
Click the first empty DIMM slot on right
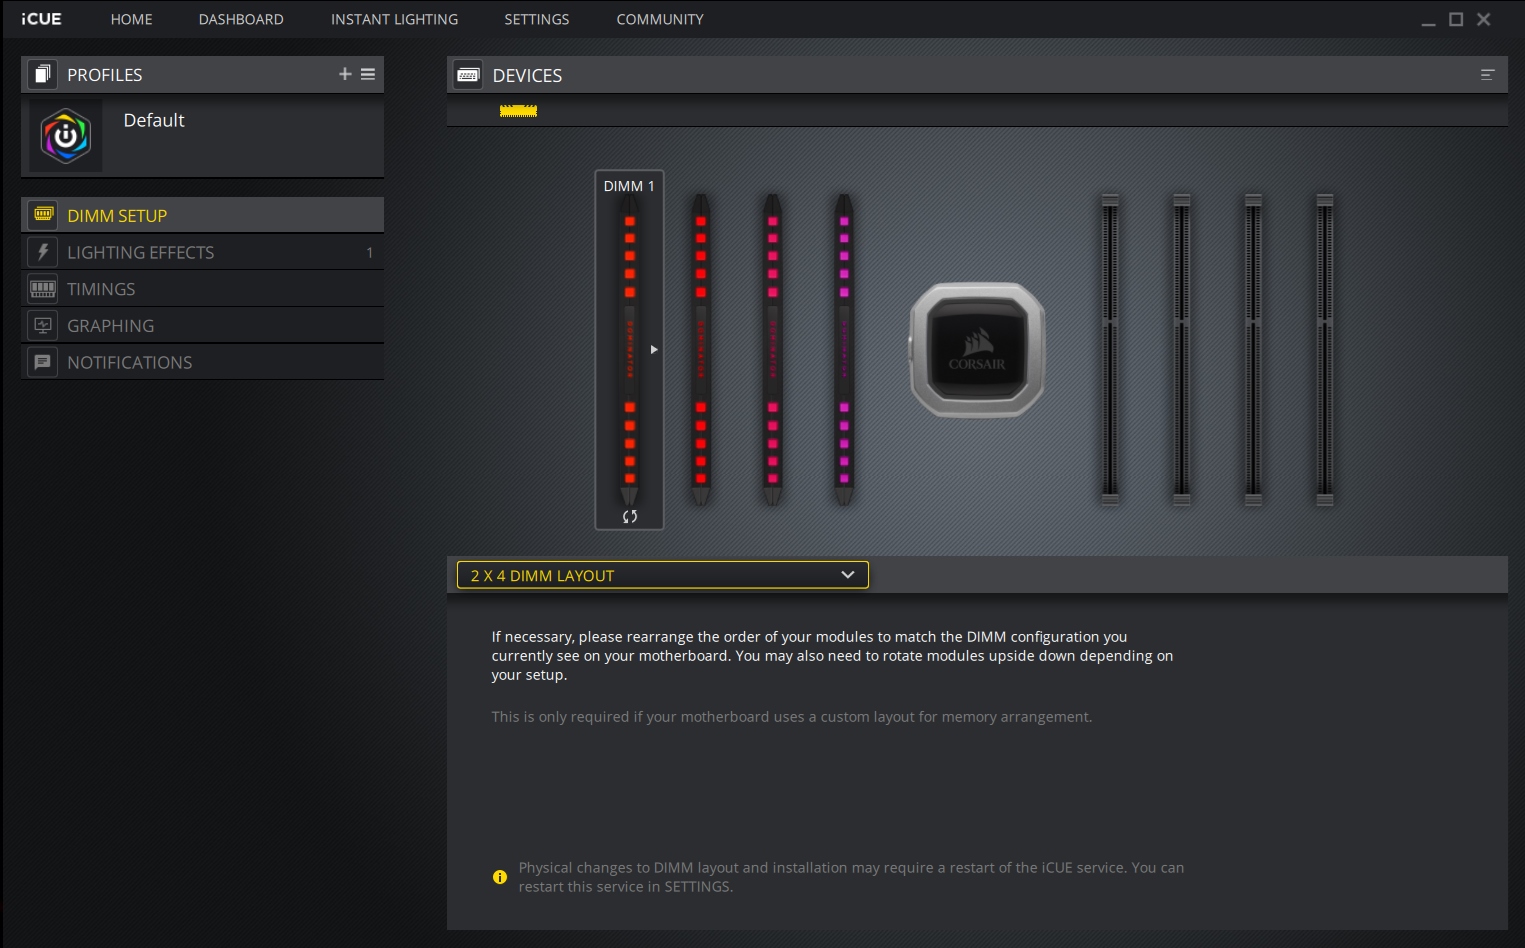[x=1110, y=350]
